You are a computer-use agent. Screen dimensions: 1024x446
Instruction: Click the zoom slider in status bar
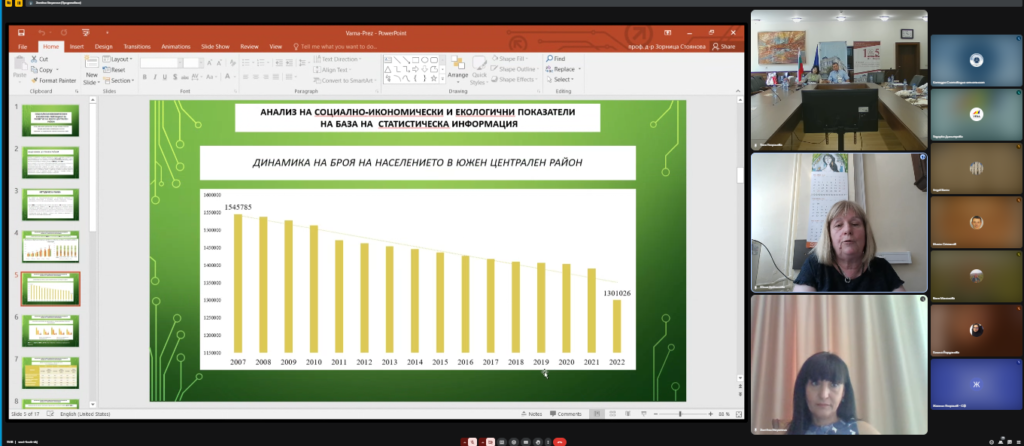coord(682,413)
